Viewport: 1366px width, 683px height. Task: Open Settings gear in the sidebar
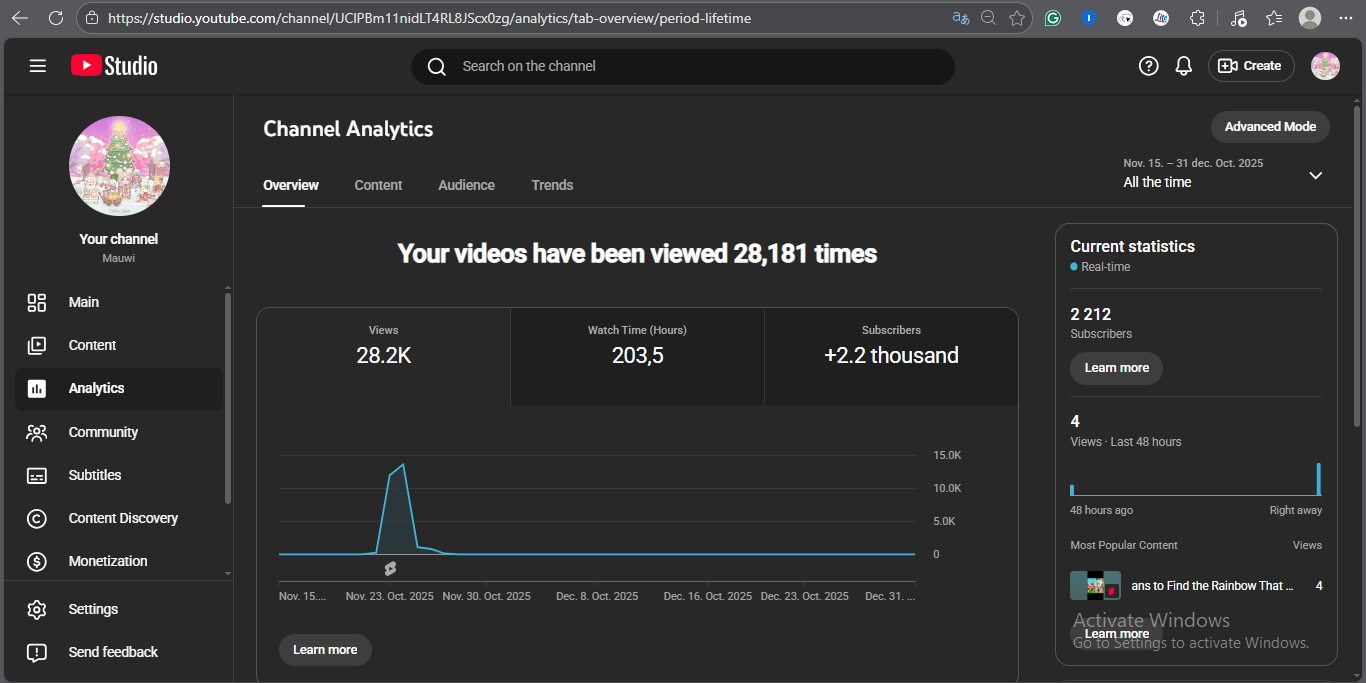[x=37, y=609]
